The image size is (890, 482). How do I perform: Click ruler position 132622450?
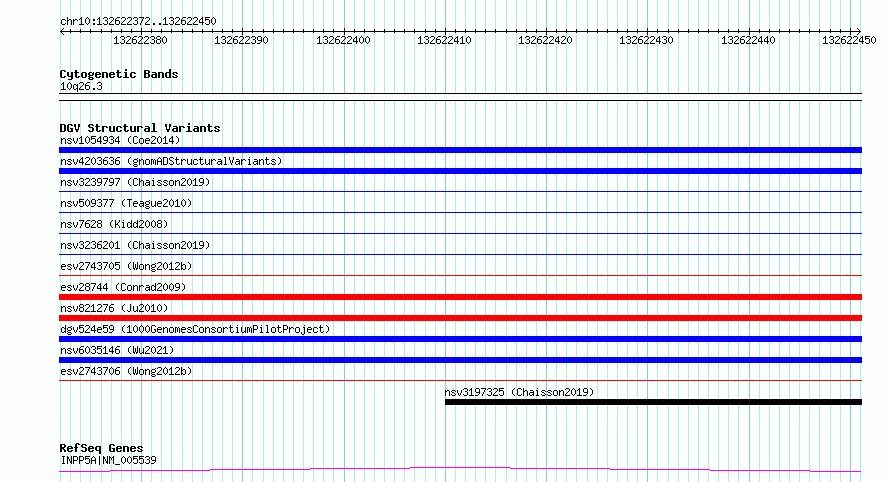coord(849,40)
